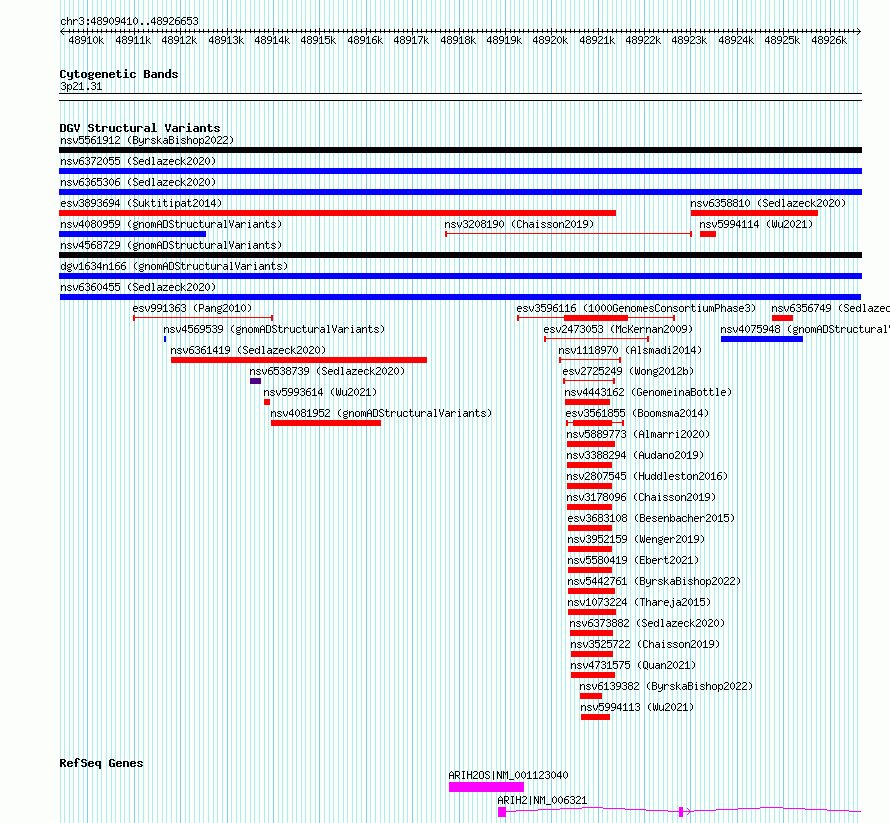This screenshot has width=890, height=823.
Task: Select the nsv6360455 (Sedlazeck2020) label
Action: (x=138, y=287)
